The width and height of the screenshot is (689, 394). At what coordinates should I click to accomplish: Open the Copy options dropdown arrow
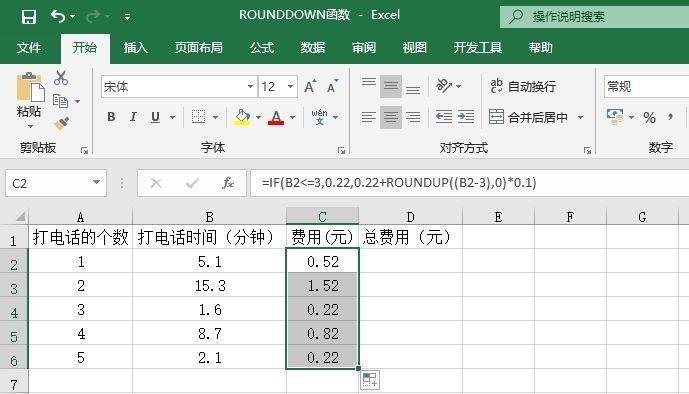pyautogui.click(x=77, y=101)
